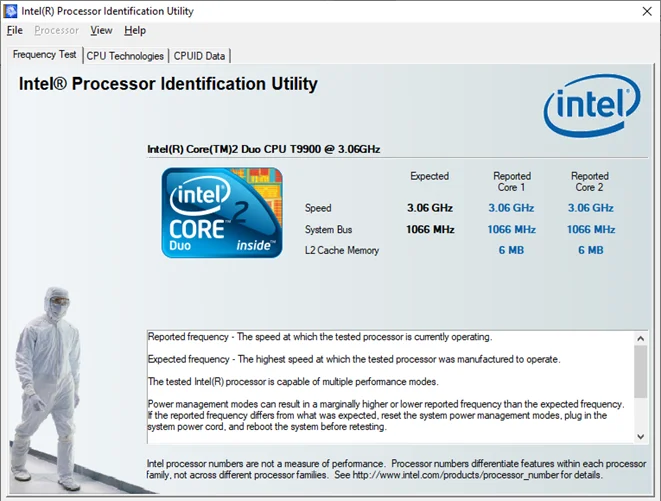
Task: Switch to the CPU Technologies tab
Action: click(x=125, y=56)
